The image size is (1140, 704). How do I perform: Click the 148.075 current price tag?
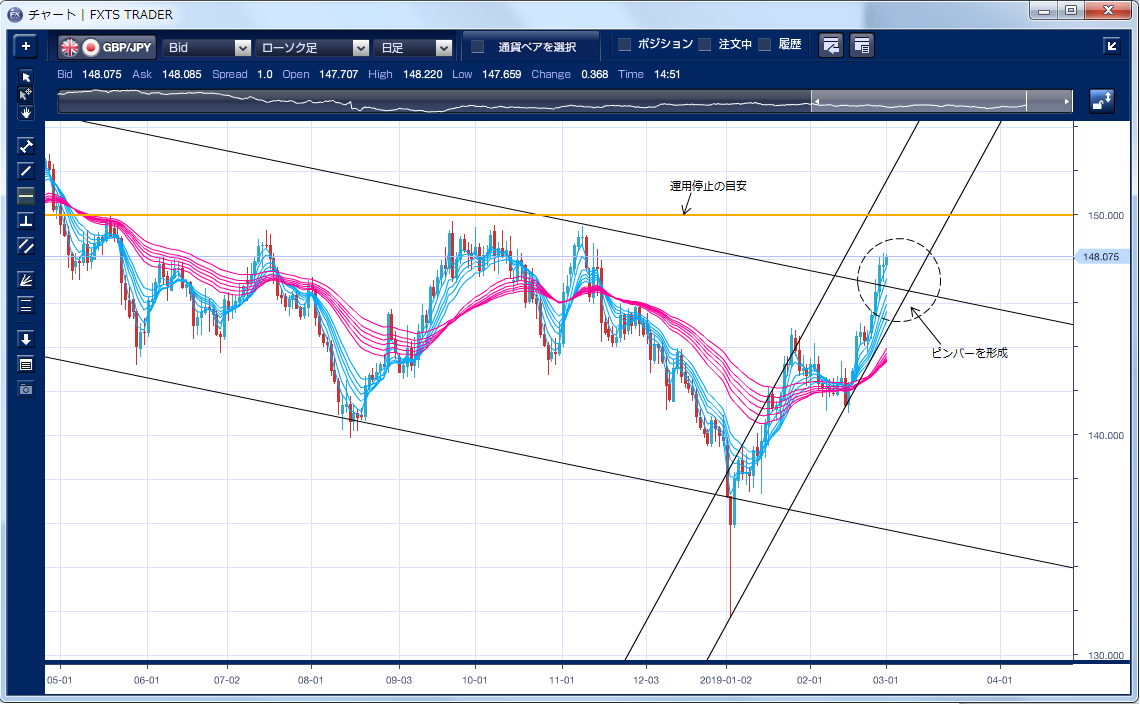(1101, 257)
